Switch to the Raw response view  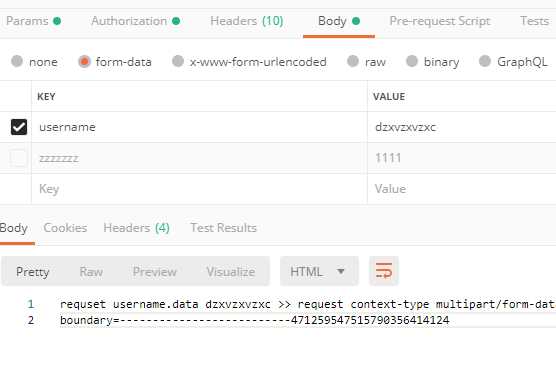coord(91,272)
